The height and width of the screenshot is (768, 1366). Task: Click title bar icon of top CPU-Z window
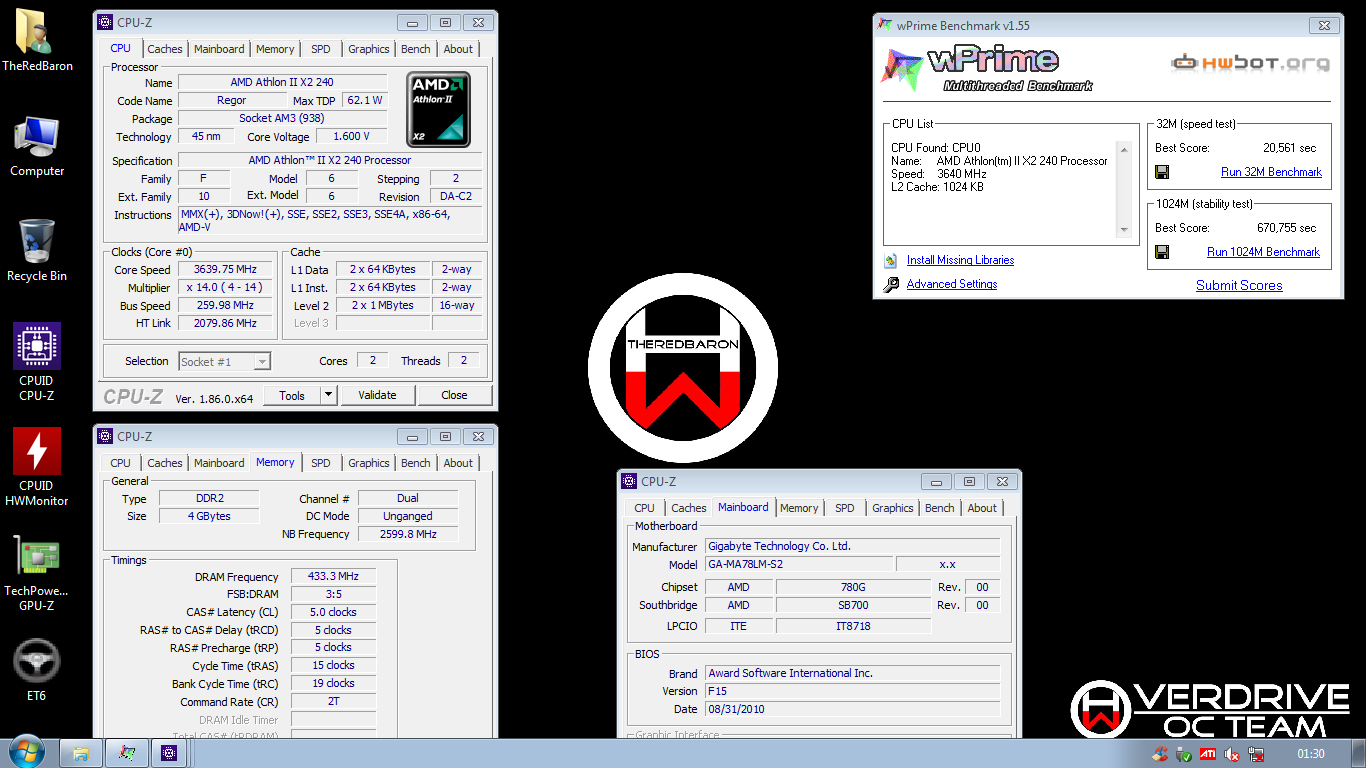[104, 22]
